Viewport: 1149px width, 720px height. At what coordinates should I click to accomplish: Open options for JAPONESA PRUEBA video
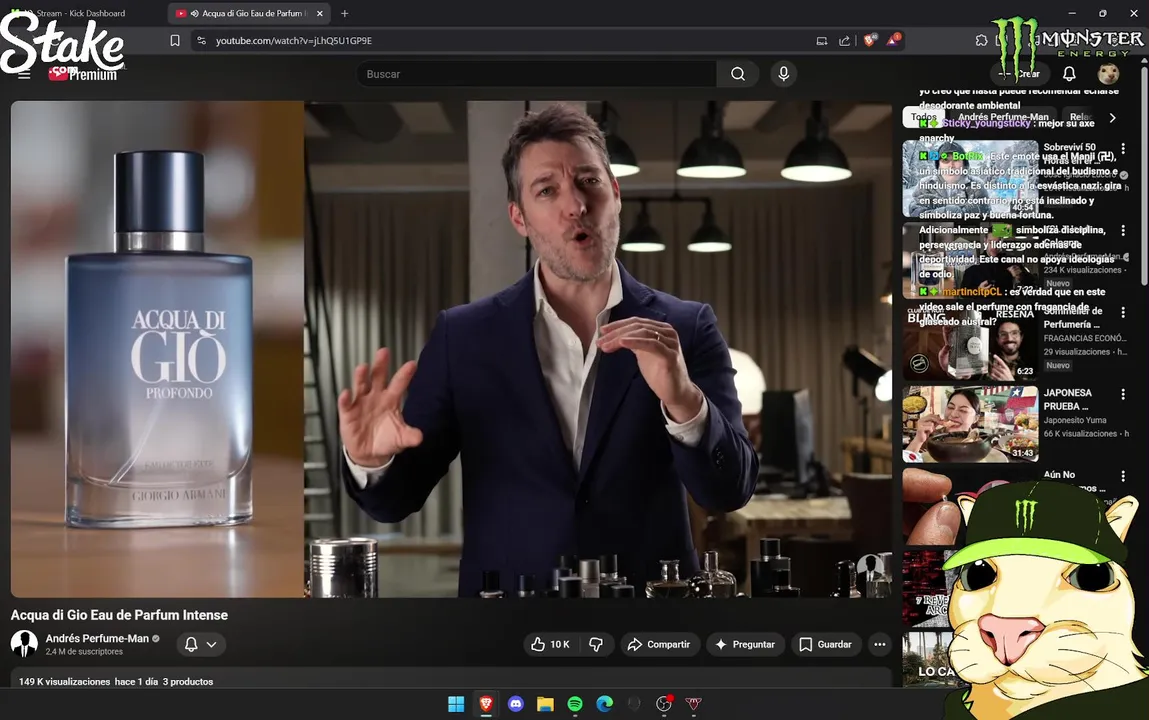pyautogui.click(x=1123, y=394)
